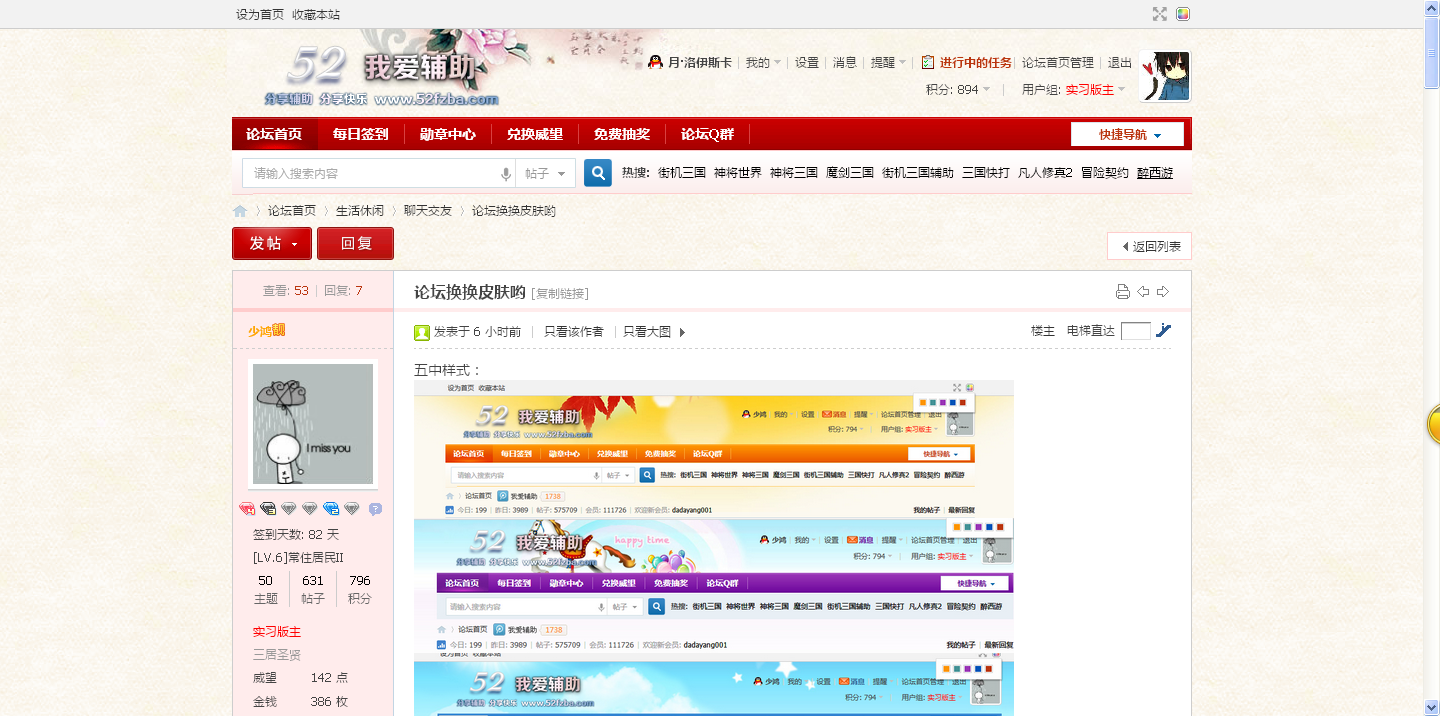
Task: Click the black diamond medal numbered 3
Action: 268,509
